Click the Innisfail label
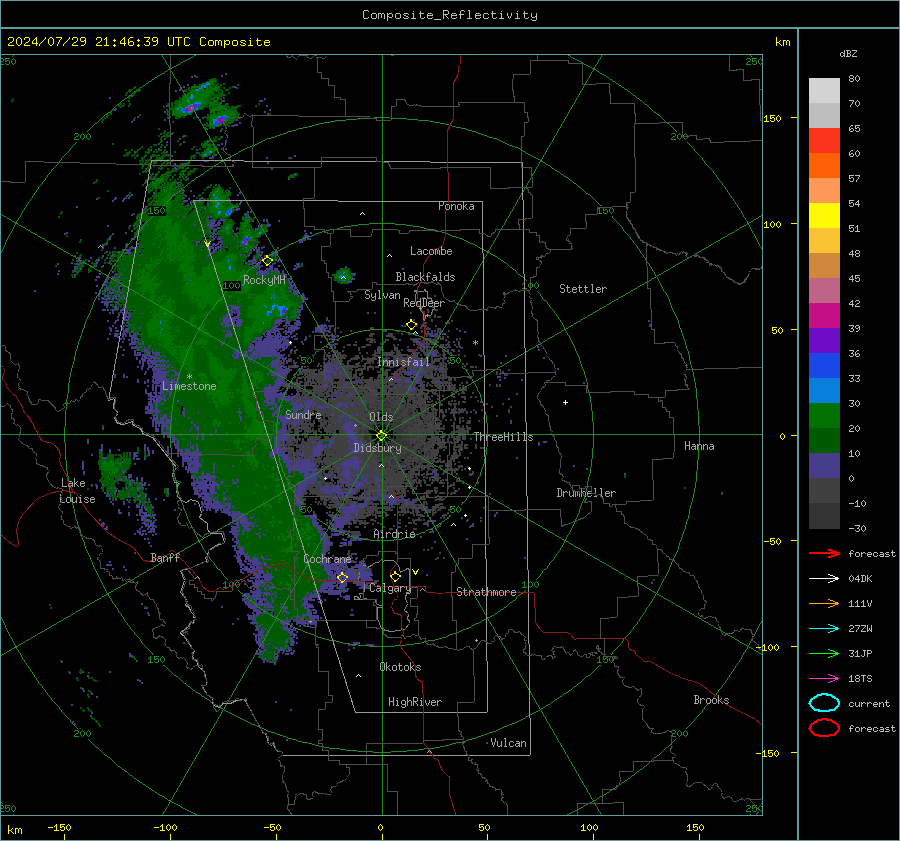The image size is (900, 841). coord(403,362)
